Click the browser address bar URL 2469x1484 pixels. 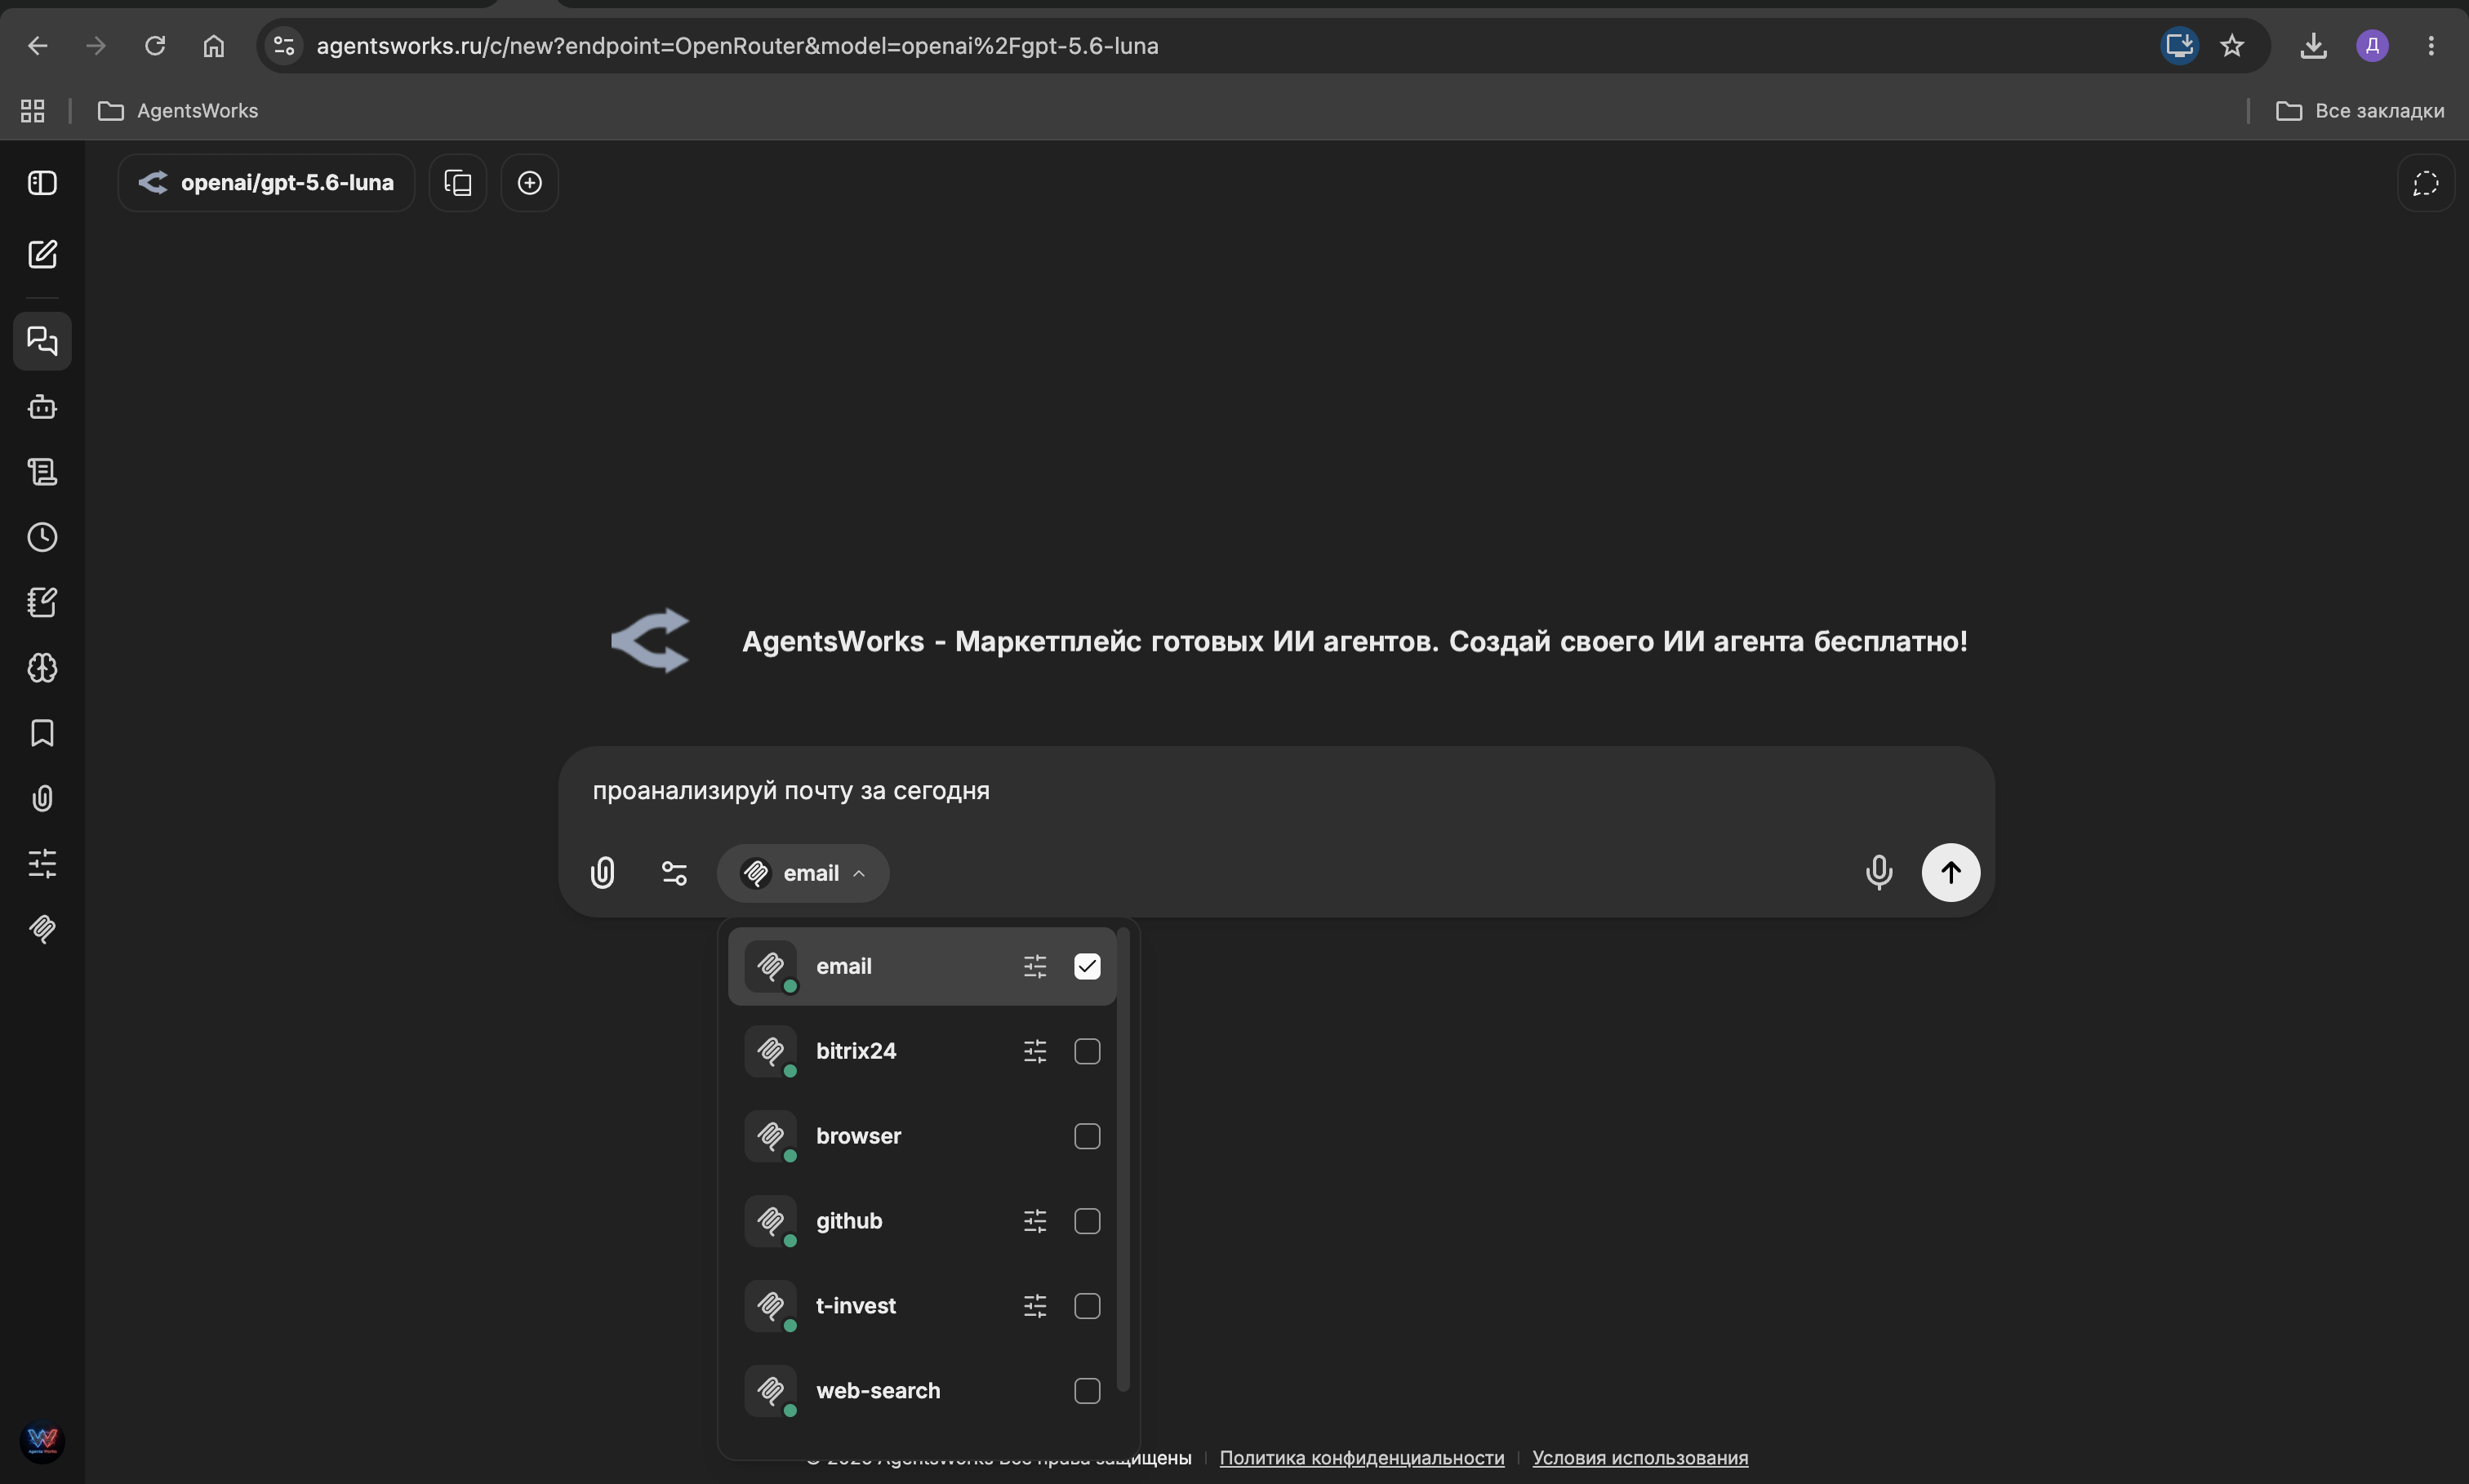738,46
